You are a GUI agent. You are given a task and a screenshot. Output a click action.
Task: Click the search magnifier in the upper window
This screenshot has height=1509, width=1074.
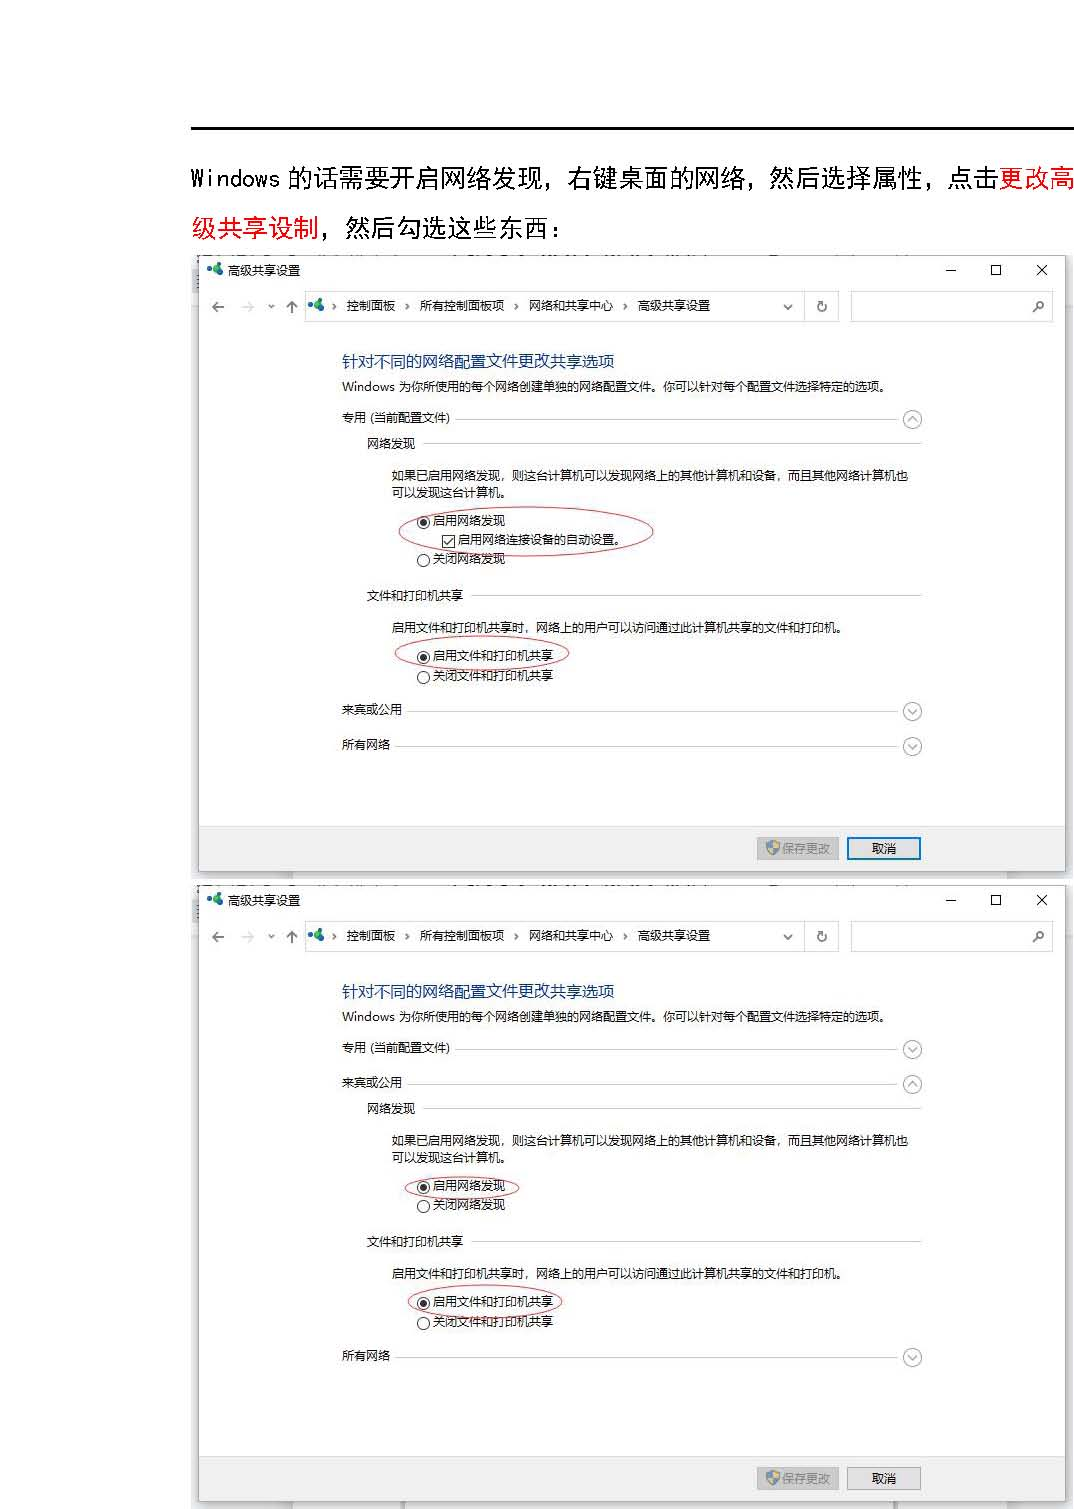[x=1038, y=307]
